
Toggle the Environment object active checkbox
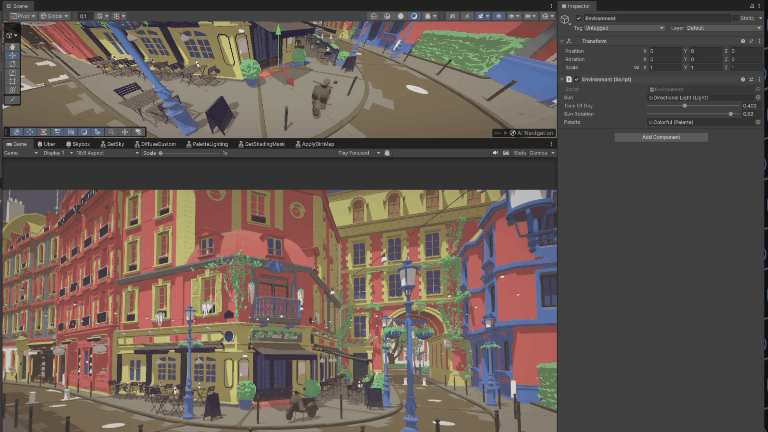578,18
